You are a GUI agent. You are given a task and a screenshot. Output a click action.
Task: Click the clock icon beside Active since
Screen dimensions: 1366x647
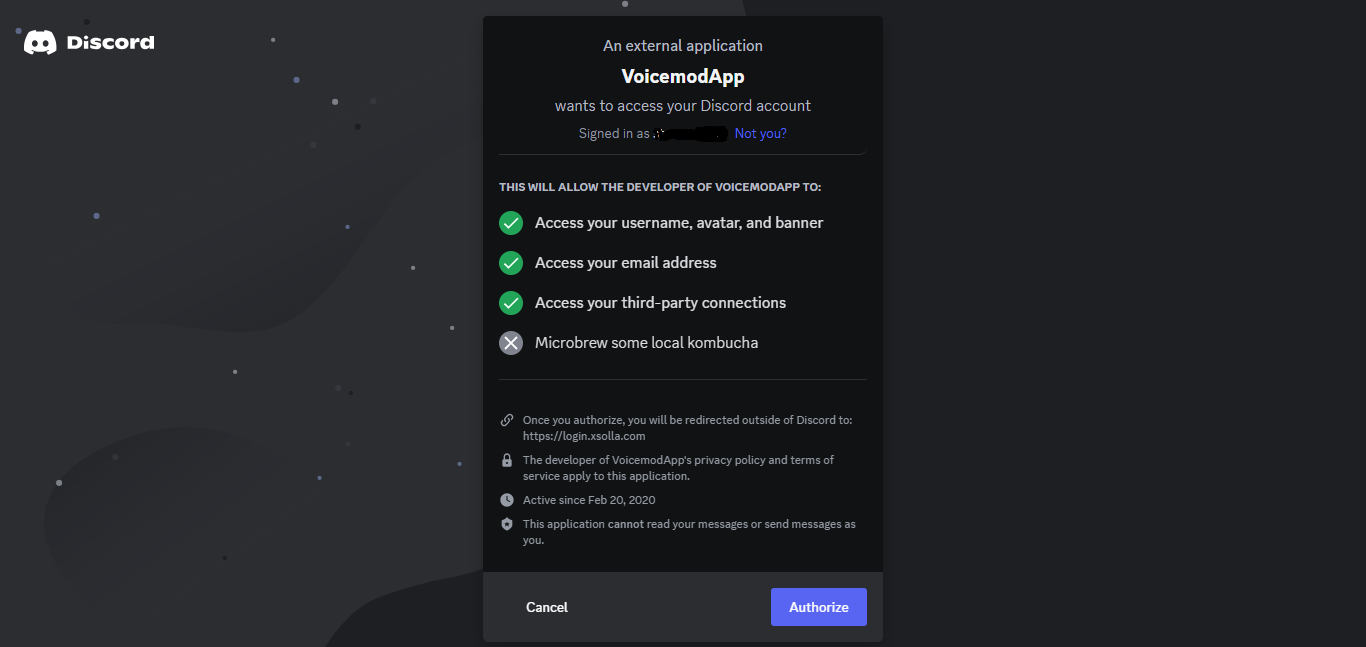[x=507, y=500]
